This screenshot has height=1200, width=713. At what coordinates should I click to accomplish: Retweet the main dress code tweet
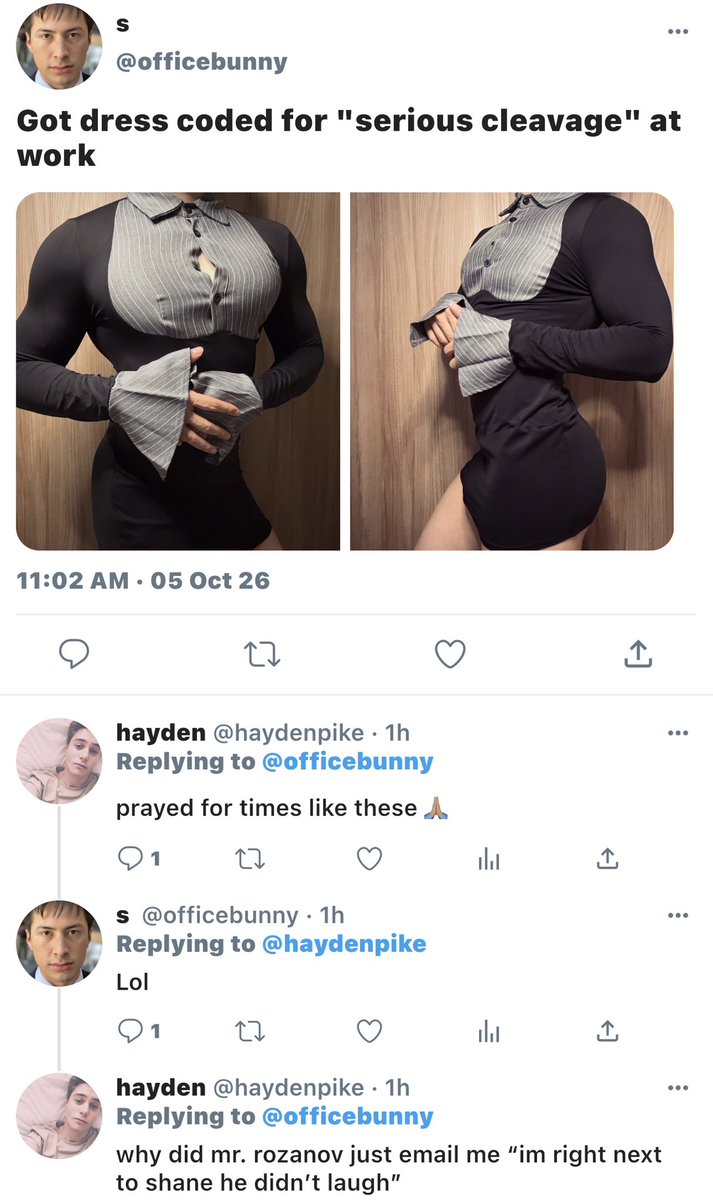(x=262, y=654)
